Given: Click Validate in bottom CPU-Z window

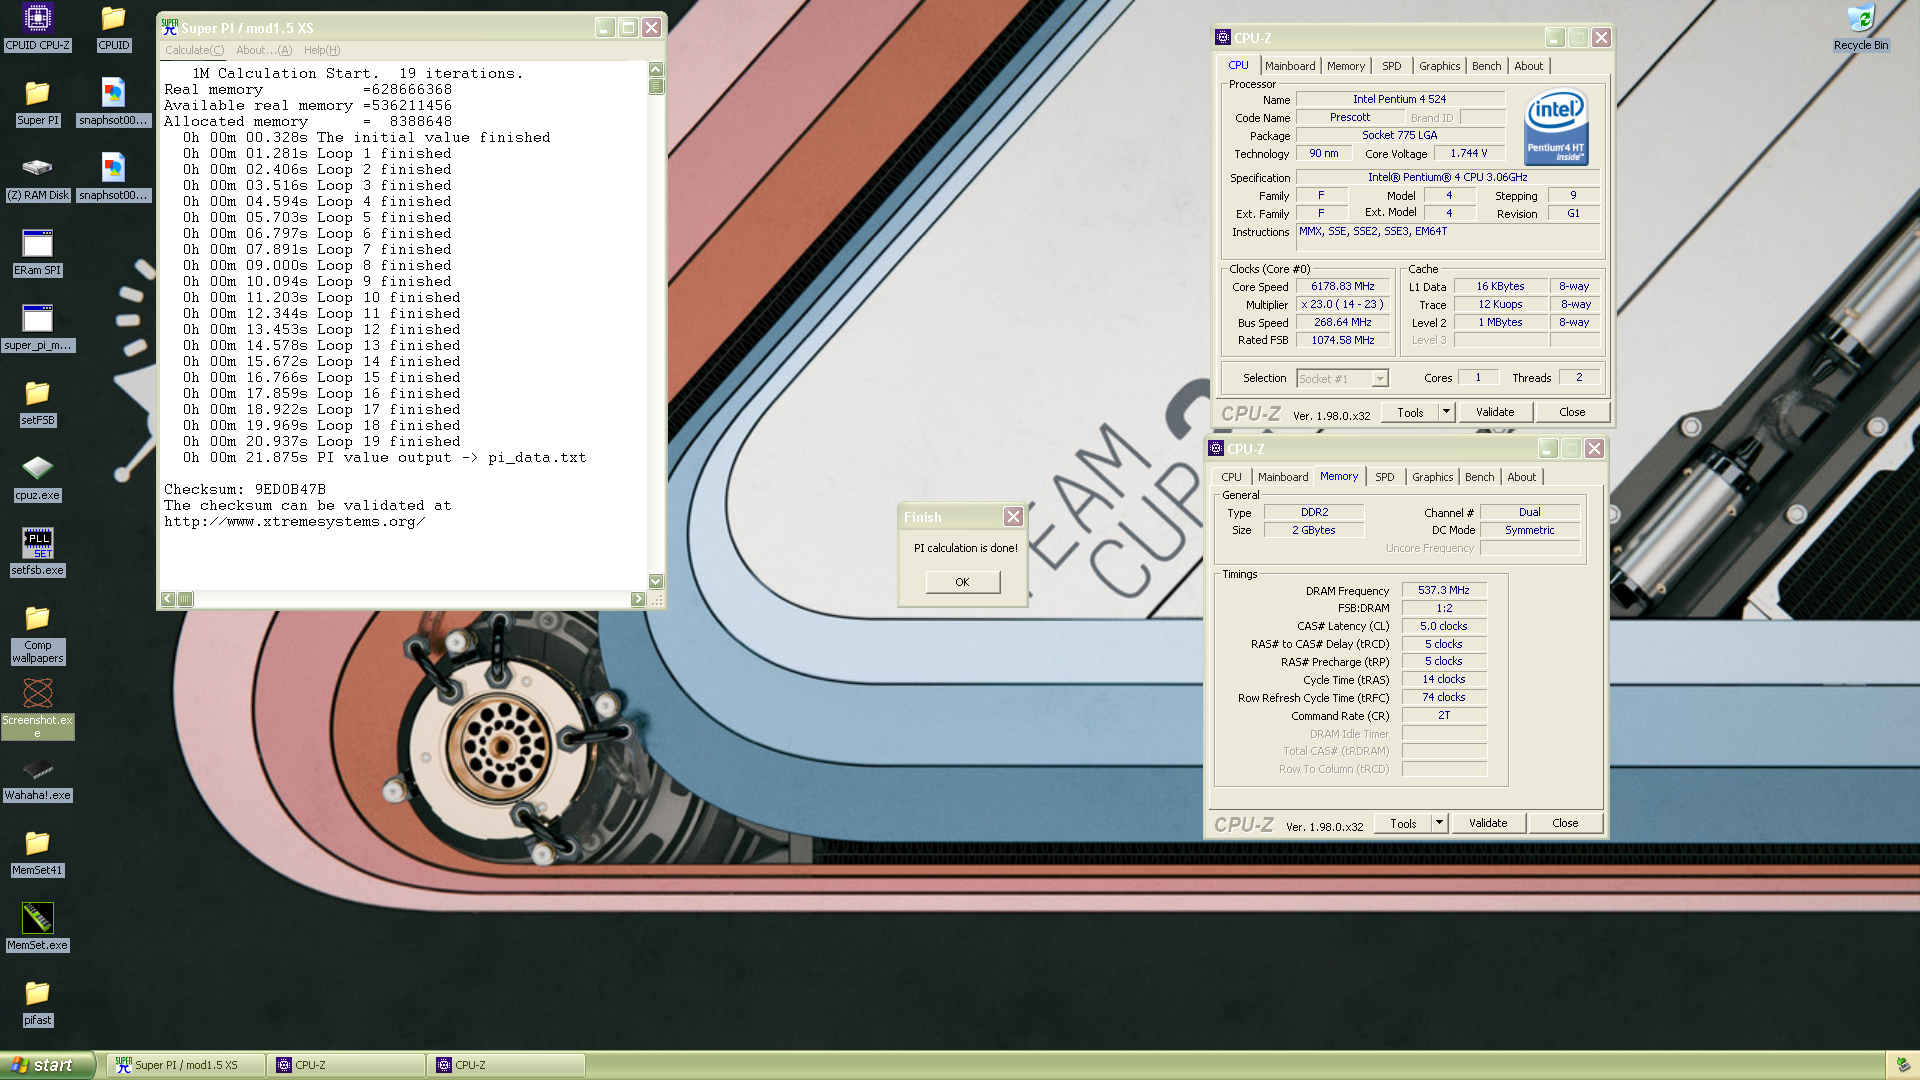Looking at the screenshot, I should click(x=1488, y=823).
